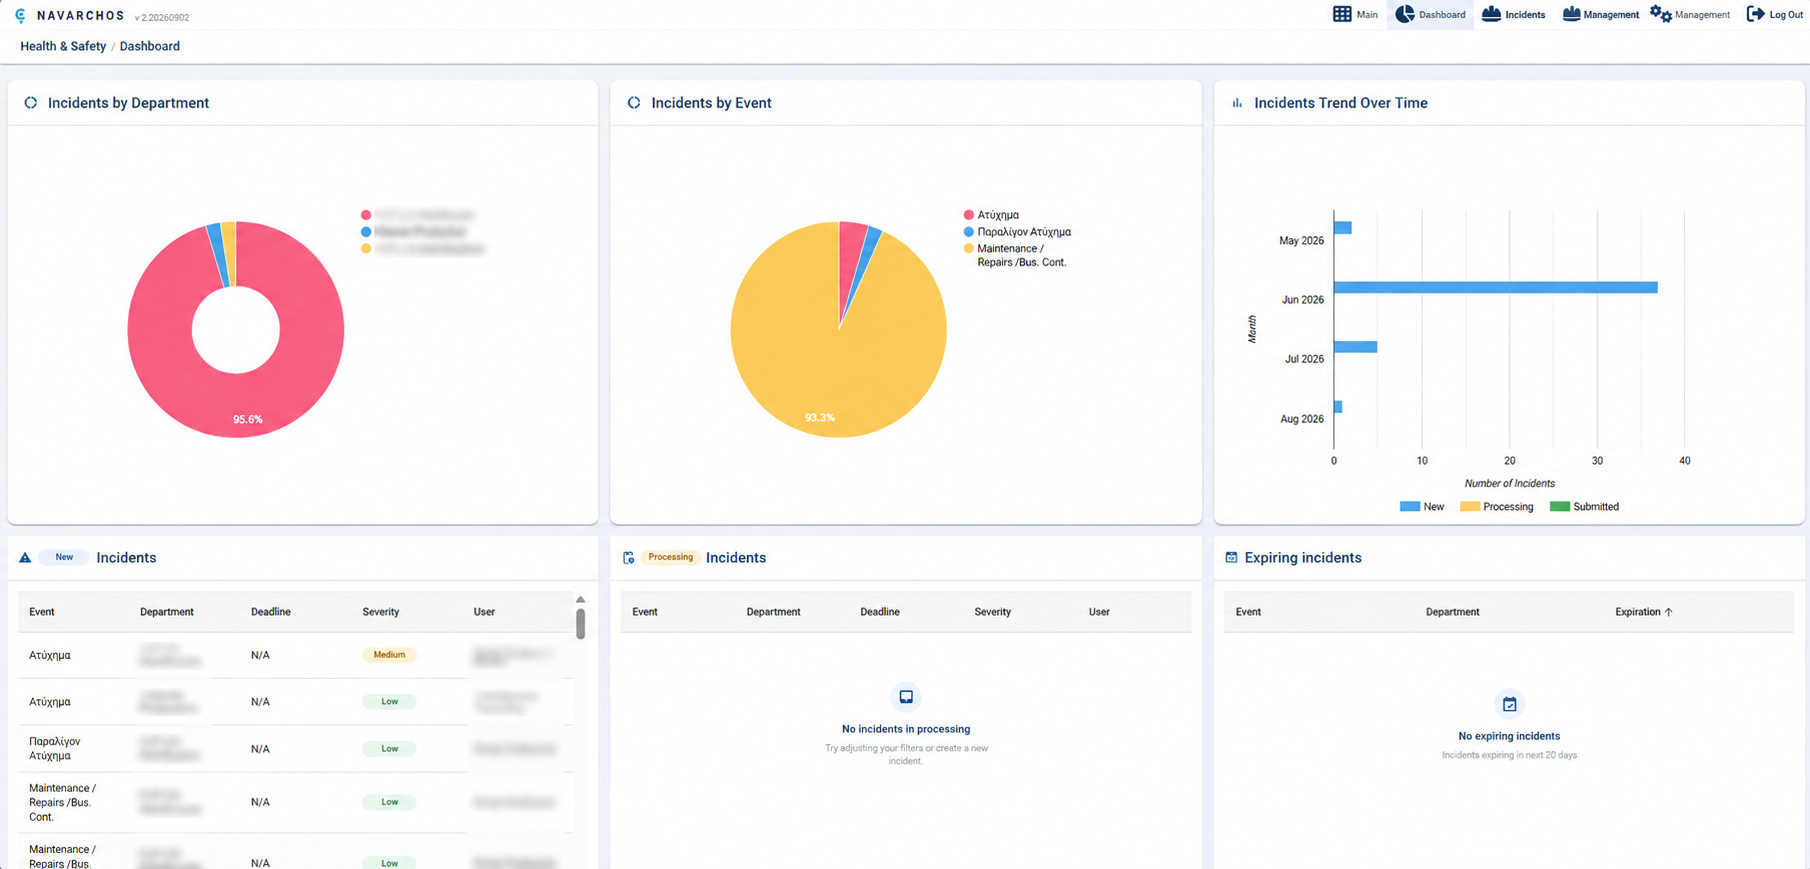Click the Aug 2026 bar in trend chart
This screenshot has width=1810, height=869.
(1338, 407)
